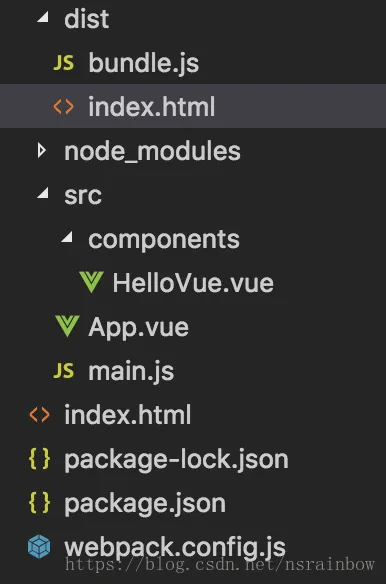The height and width of the screenshot is (584, 386).
Task: Open the App.vue file
Action: point(139,328)
